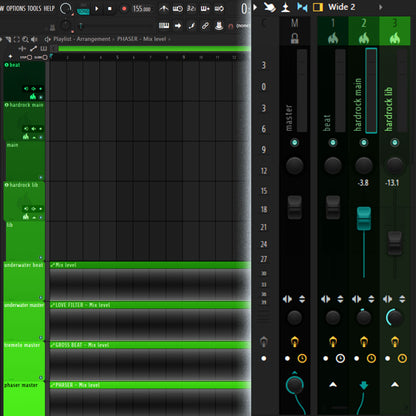Viewport: 416px width, 416px height.
Task: Click the Playlist - Arrangement breadcrumb
Action: click(x=82, y=39)
